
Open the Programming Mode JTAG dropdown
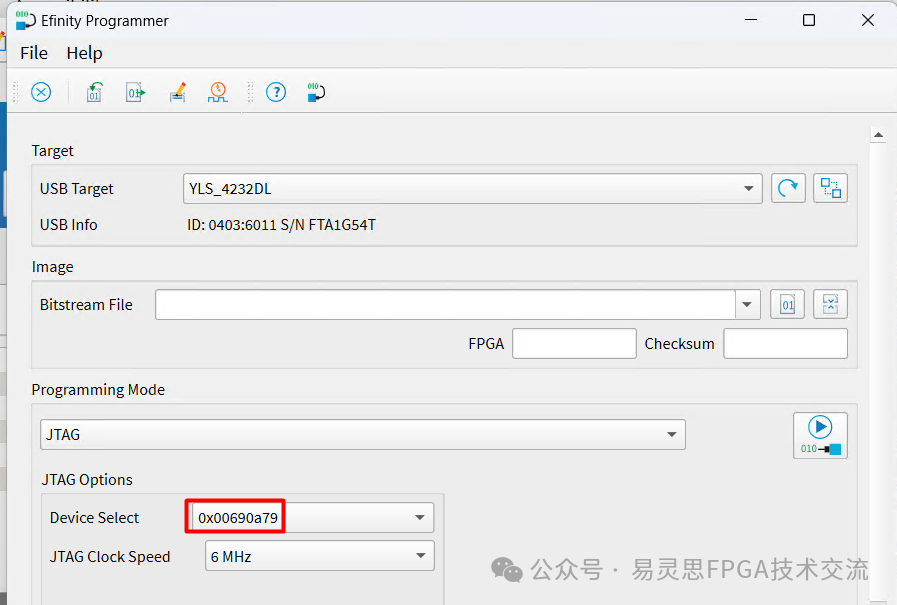coord(672,435)
